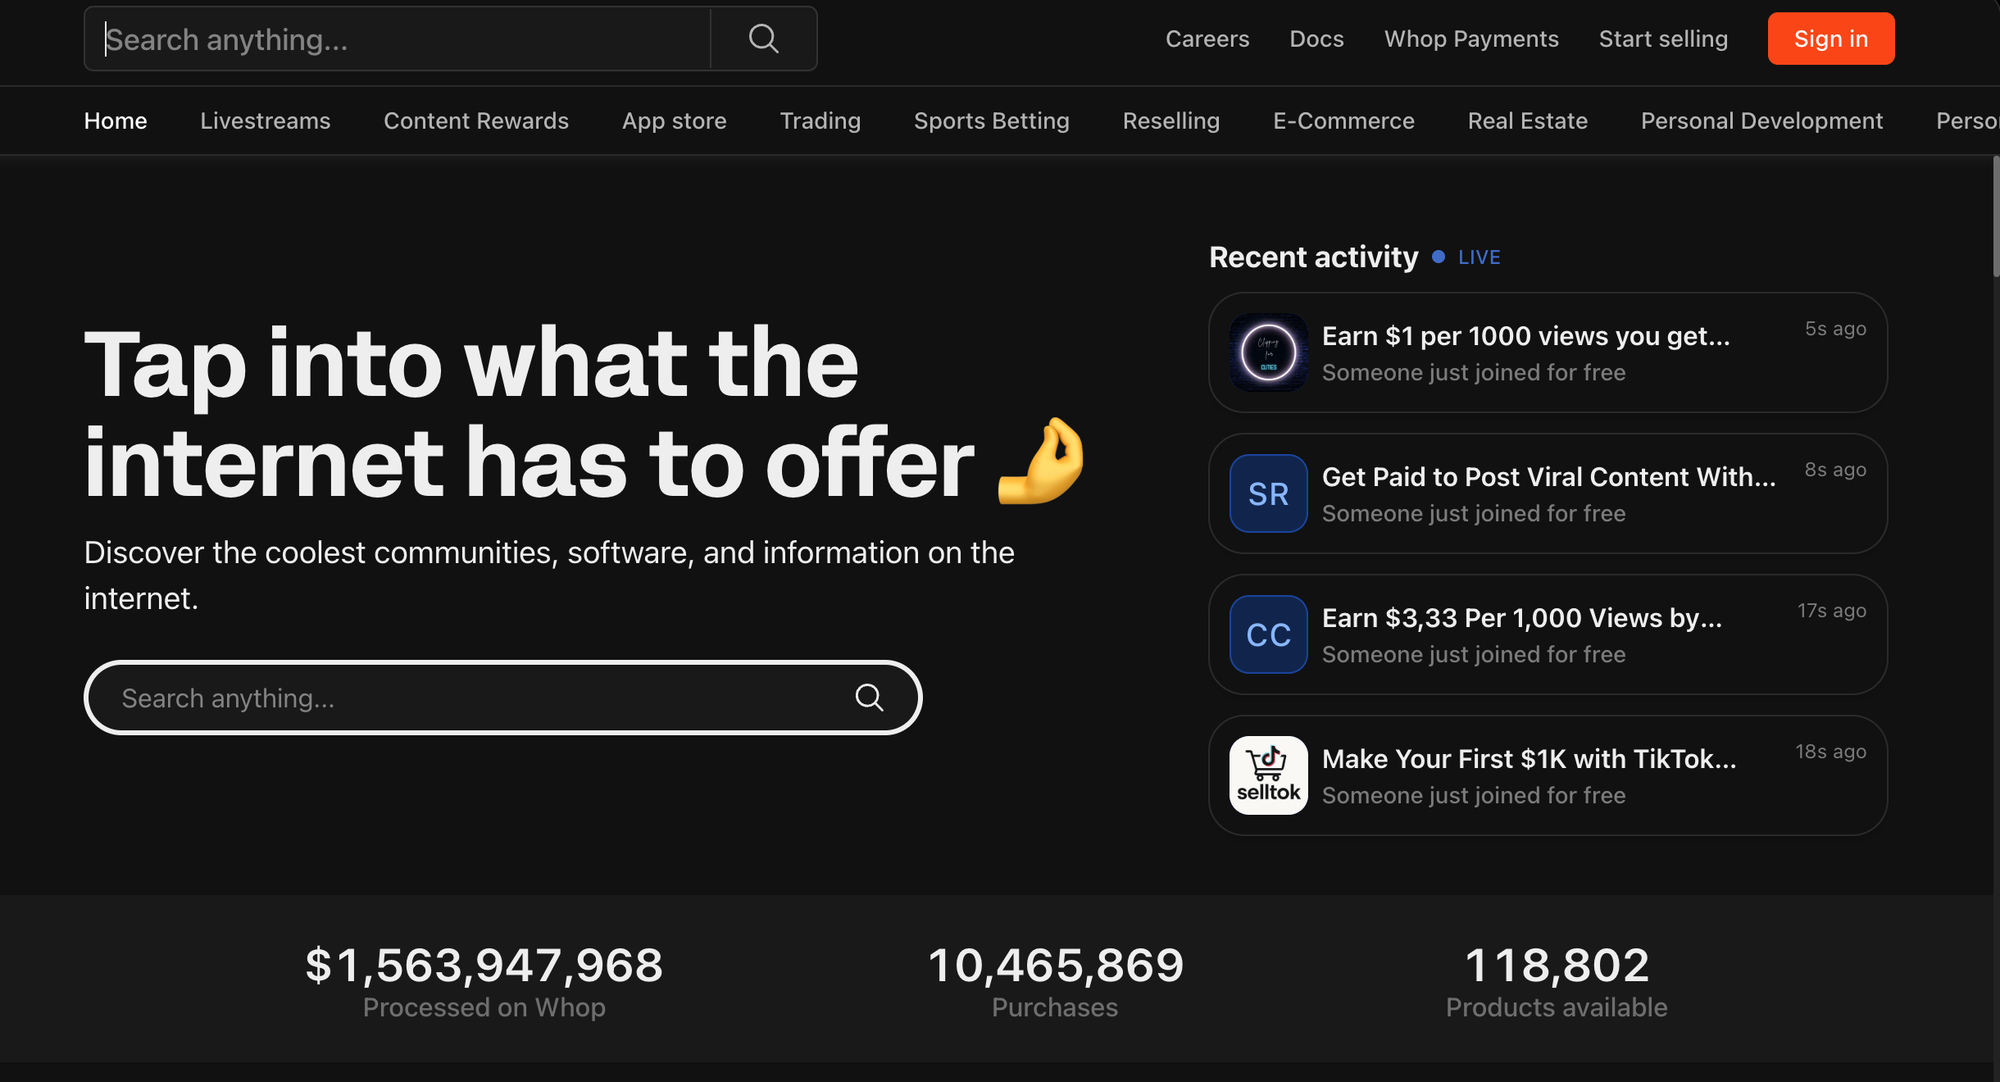Go to the App store category
The width and height of the screenshot is (2000, 1082).
coord(674,121)
